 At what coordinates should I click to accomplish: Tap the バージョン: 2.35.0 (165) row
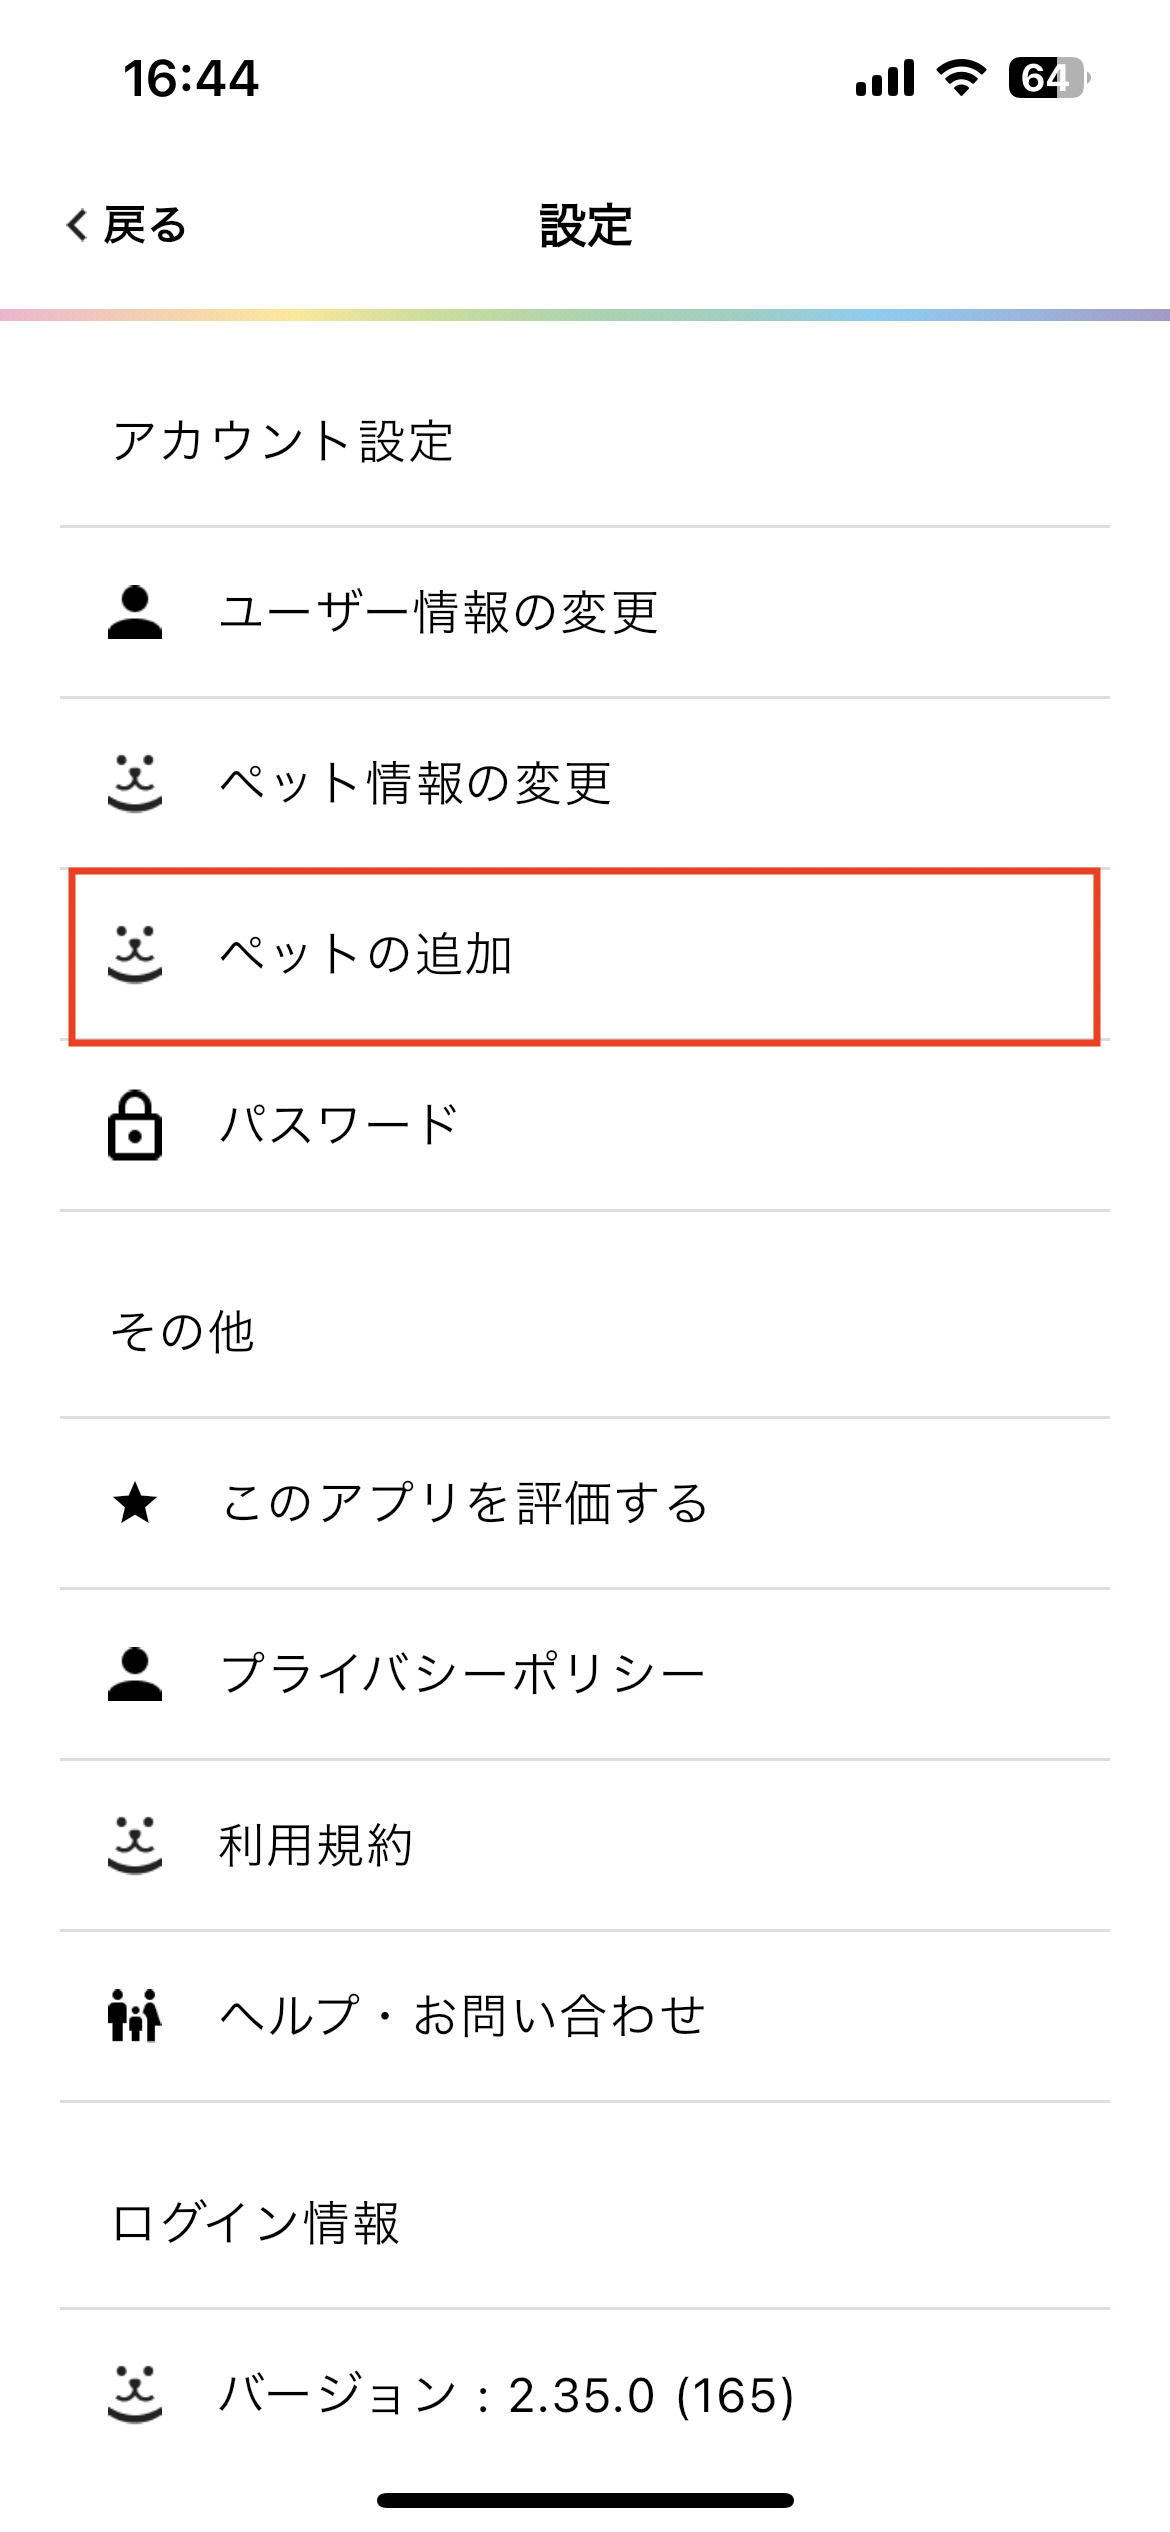(x=506, y=2394)
